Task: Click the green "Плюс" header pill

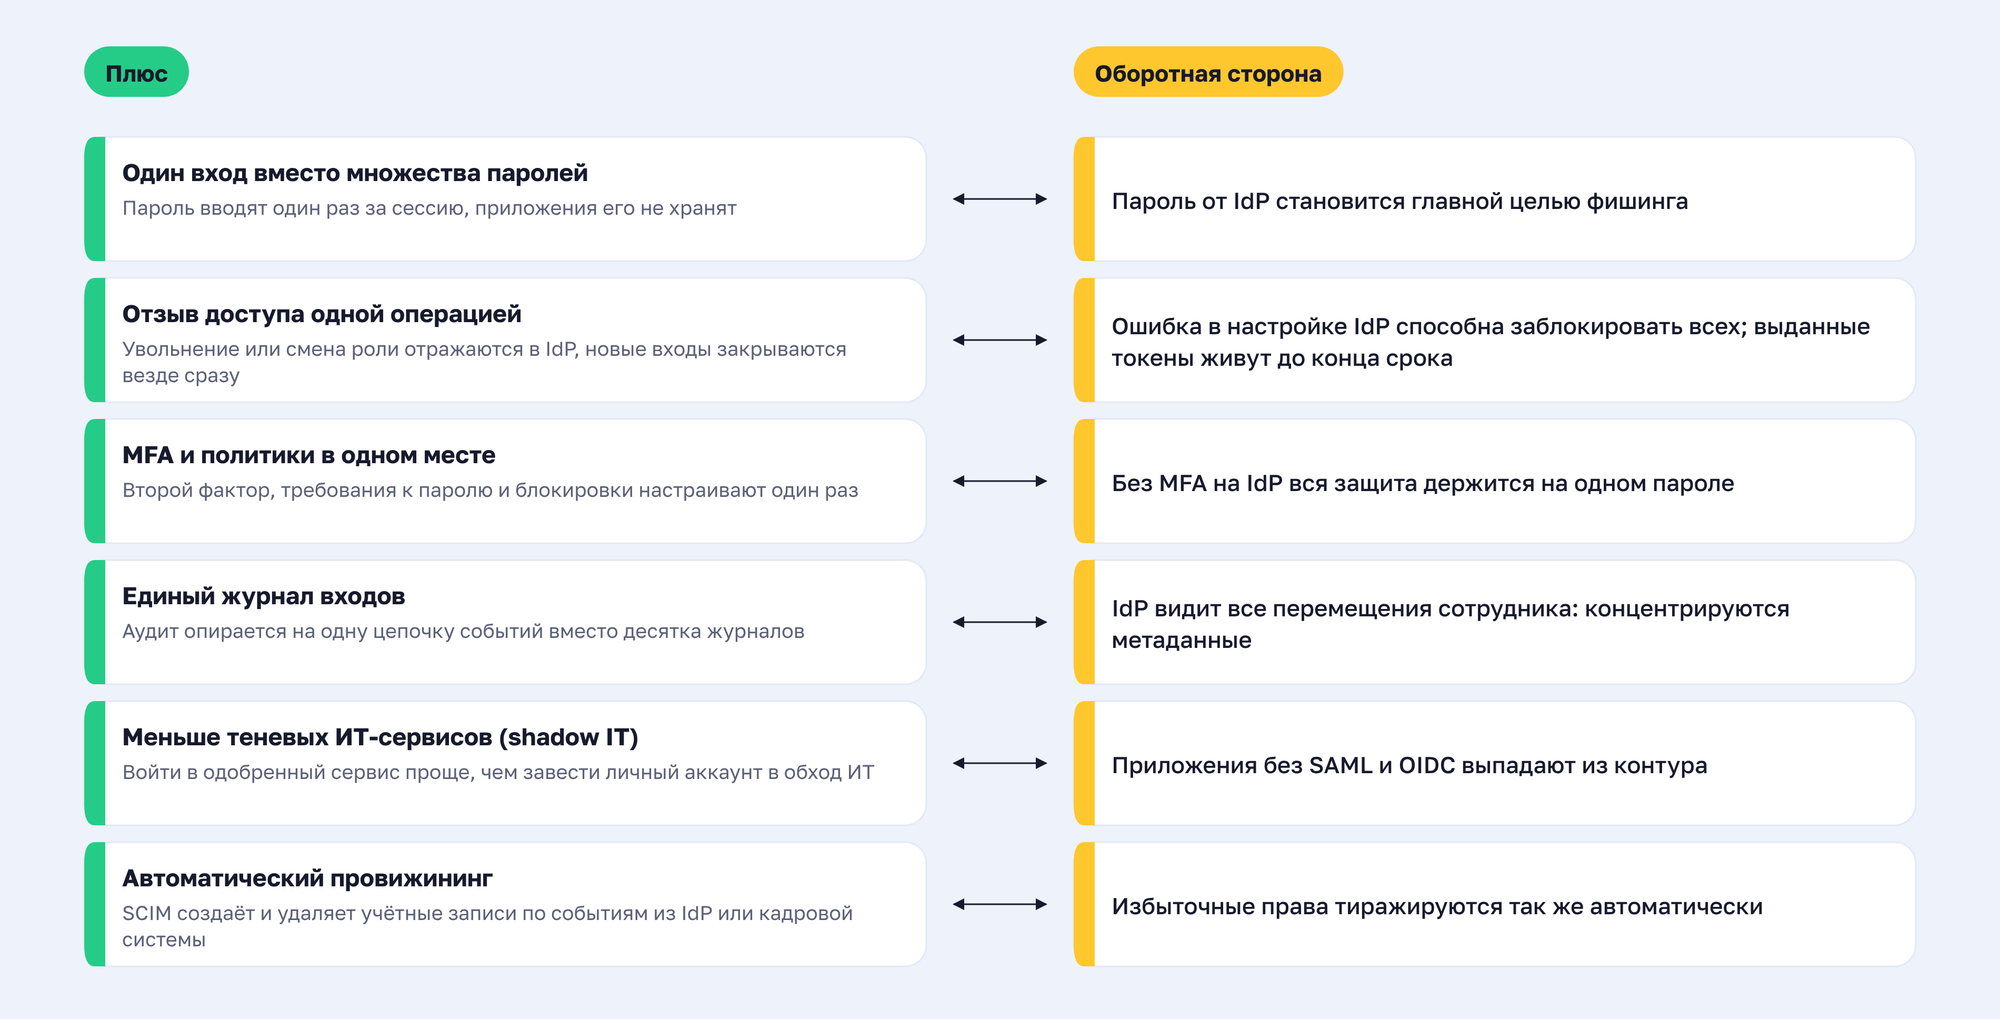Action: pyautogui.click(x=136, y=72)
